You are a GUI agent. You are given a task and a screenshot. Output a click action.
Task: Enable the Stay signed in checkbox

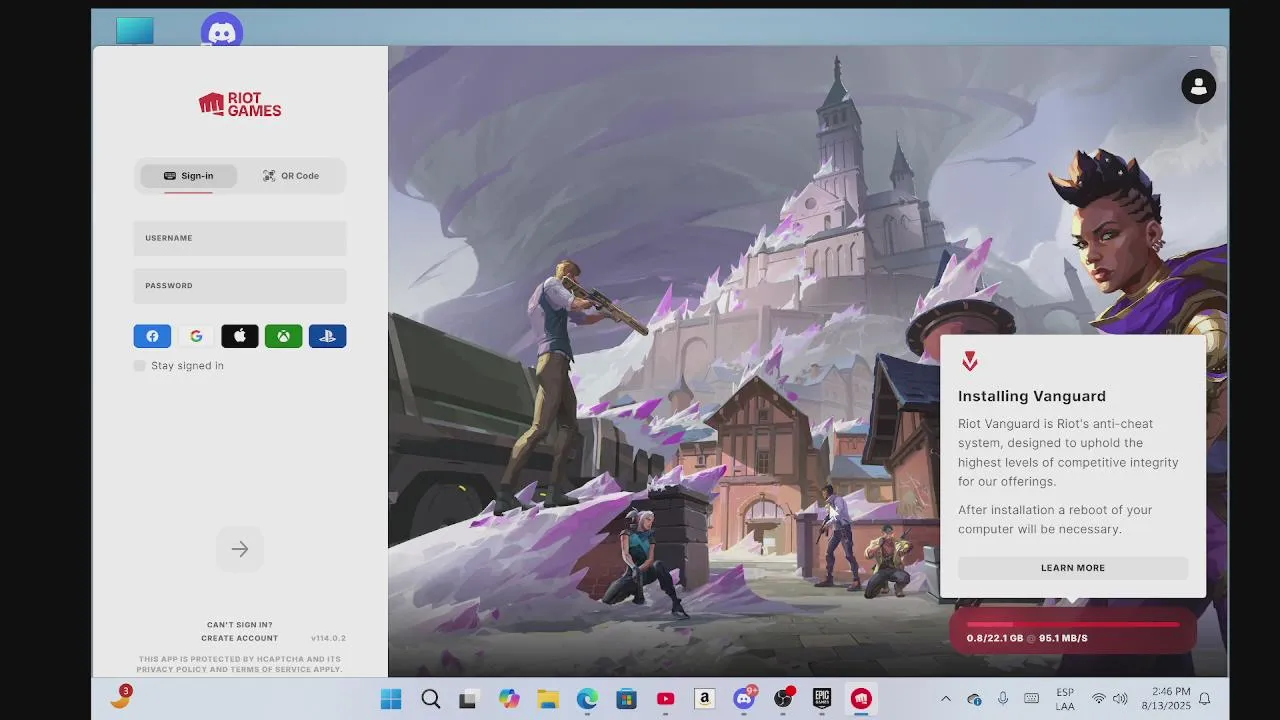click(140, 366)
